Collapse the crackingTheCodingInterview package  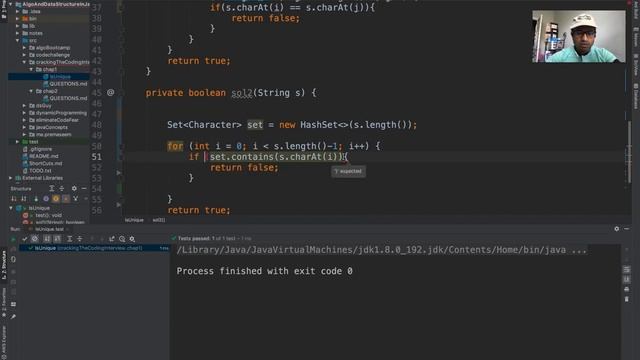(24, 62)
